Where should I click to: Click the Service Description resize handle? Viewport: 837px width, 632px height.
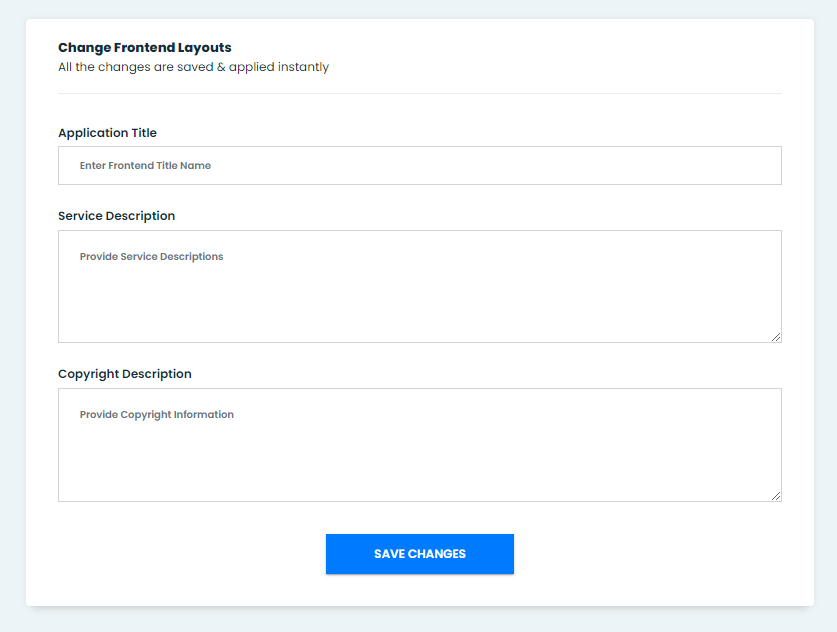(776, 337)
